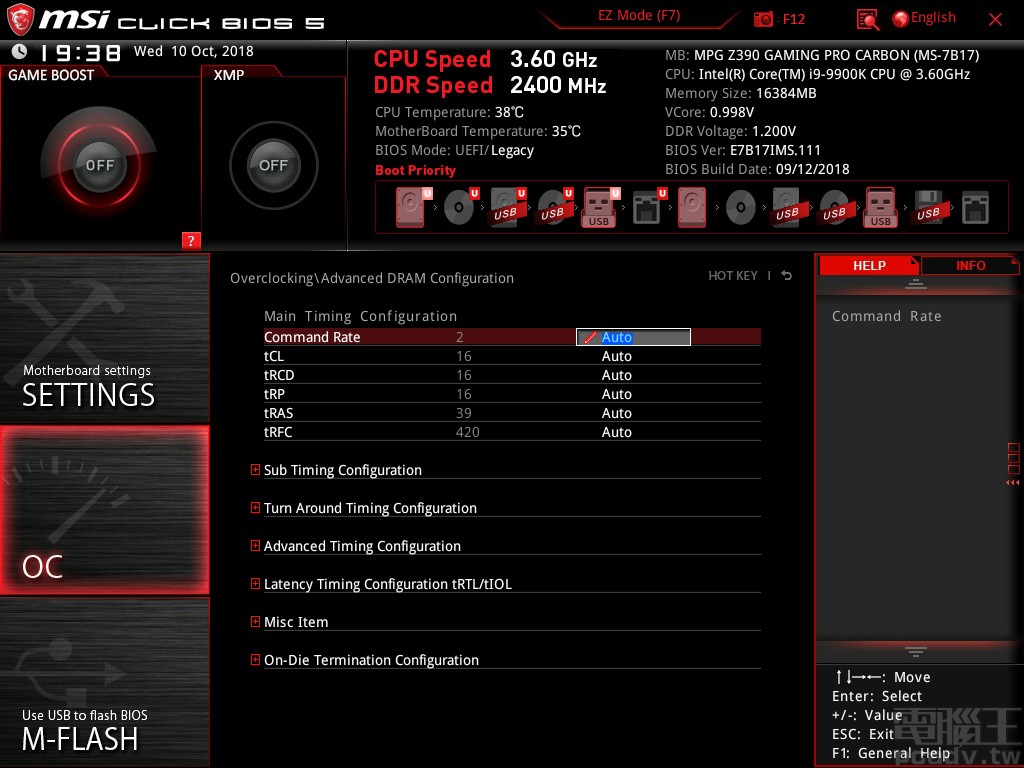Open the BIOS search magnifier icon
The height and width of the screenshot is (768, 1024).
[867, 19]
